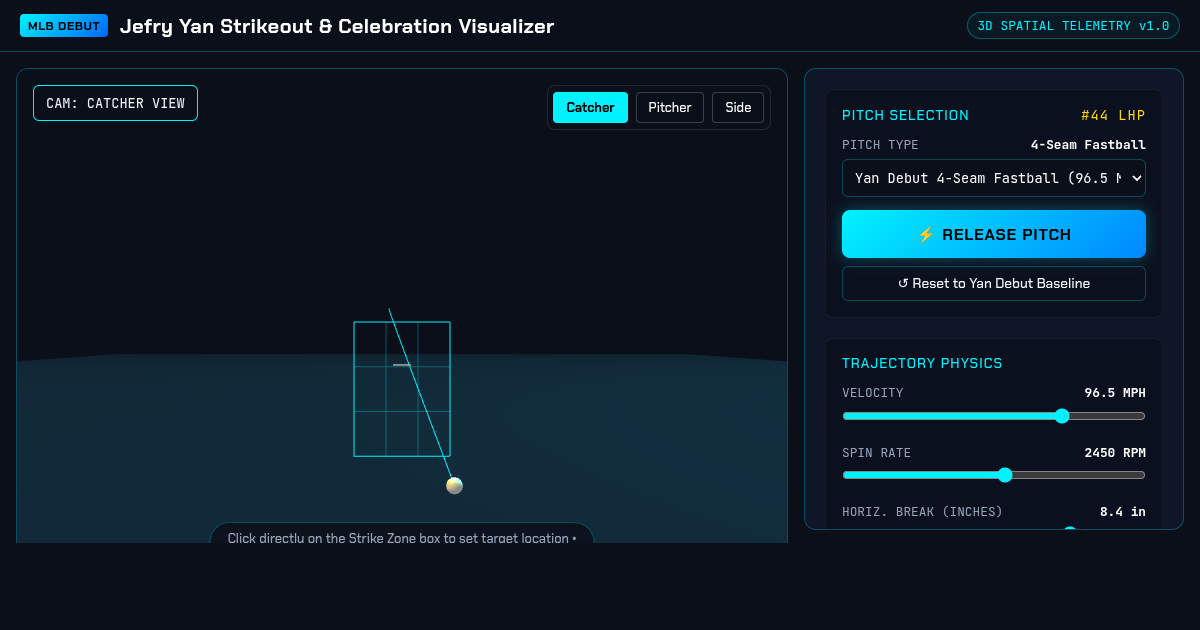Click the 4-Seam Fastball pitch type text
The width and height of the screenshot is (1200, 630).
click(x=1088, y=145)
